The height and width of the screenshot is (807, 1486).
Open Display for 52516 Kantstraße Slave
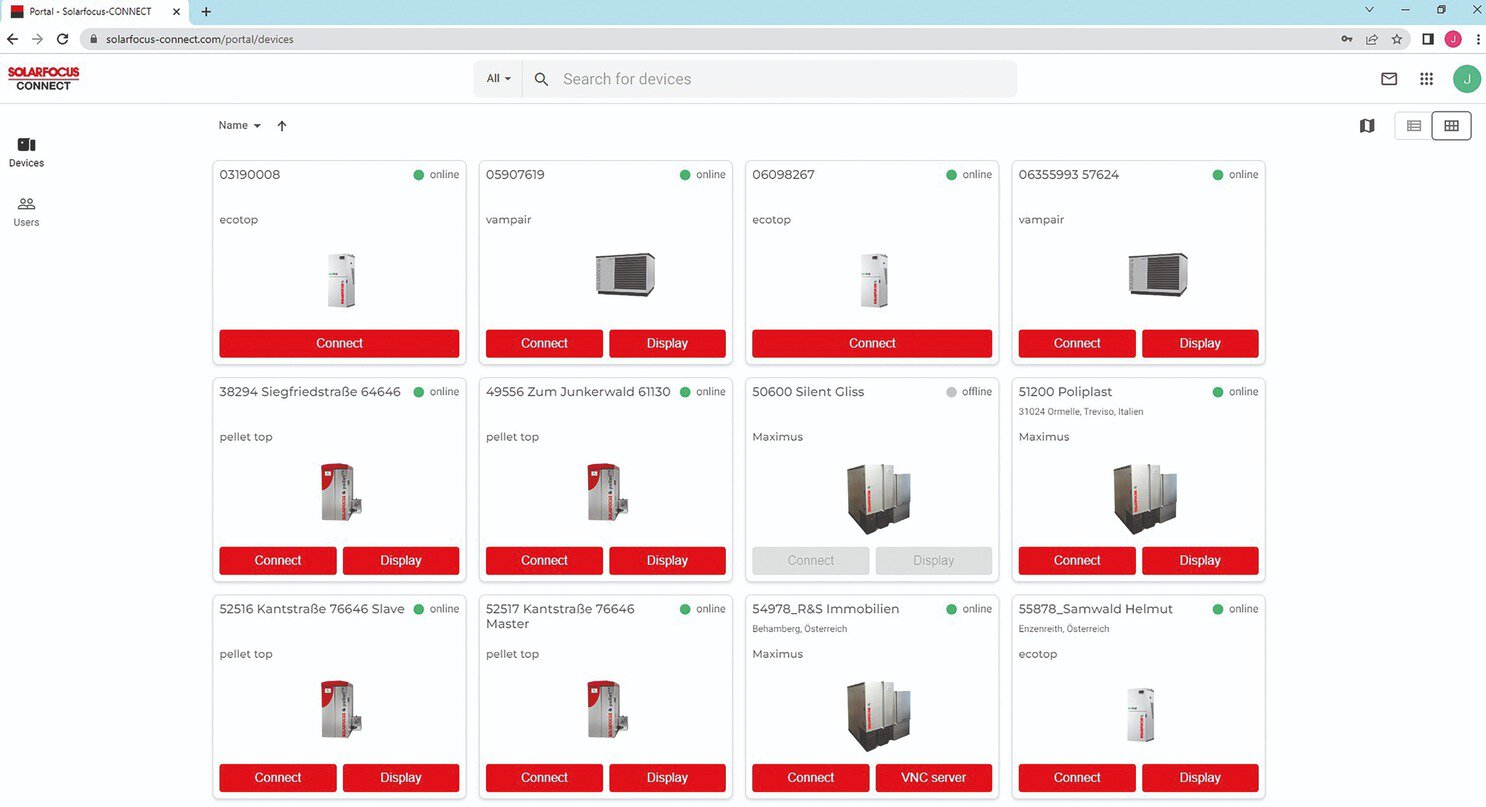(x=401, y=777)
